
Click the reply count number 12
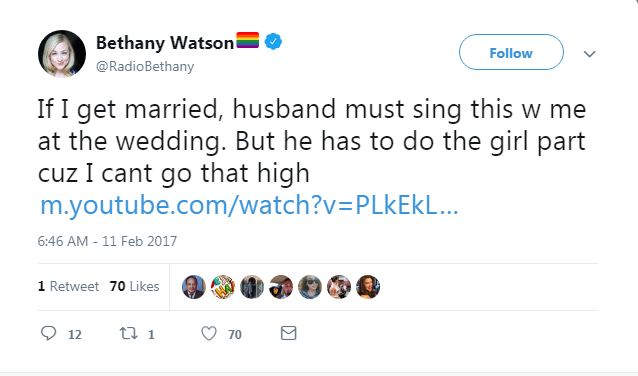pyautogui.click(x=75, y=334)
